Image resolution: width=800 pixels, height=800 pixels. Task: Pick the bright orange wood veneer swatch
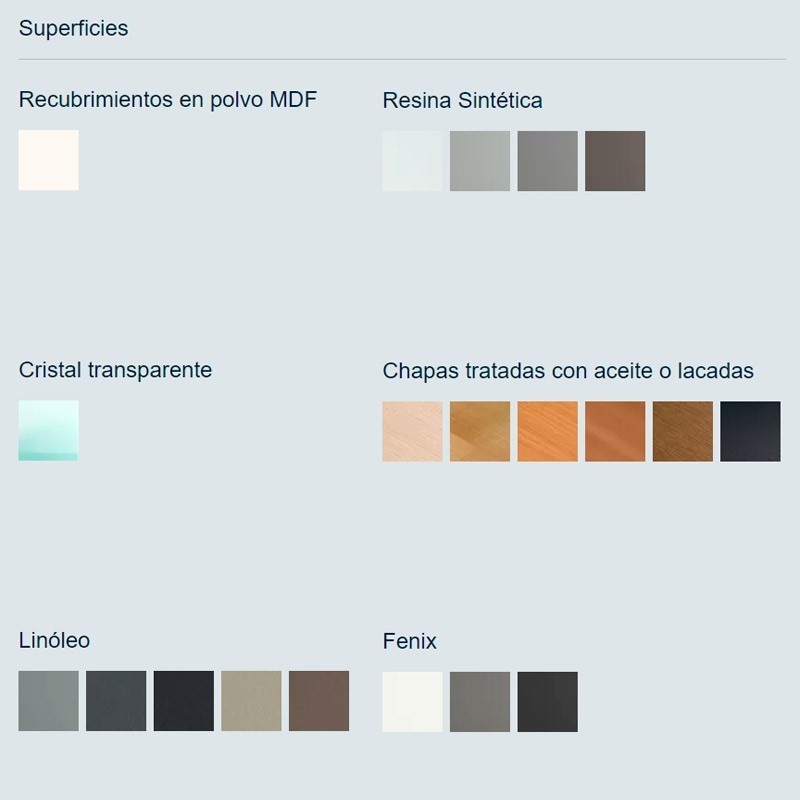(x=547, y=431)
